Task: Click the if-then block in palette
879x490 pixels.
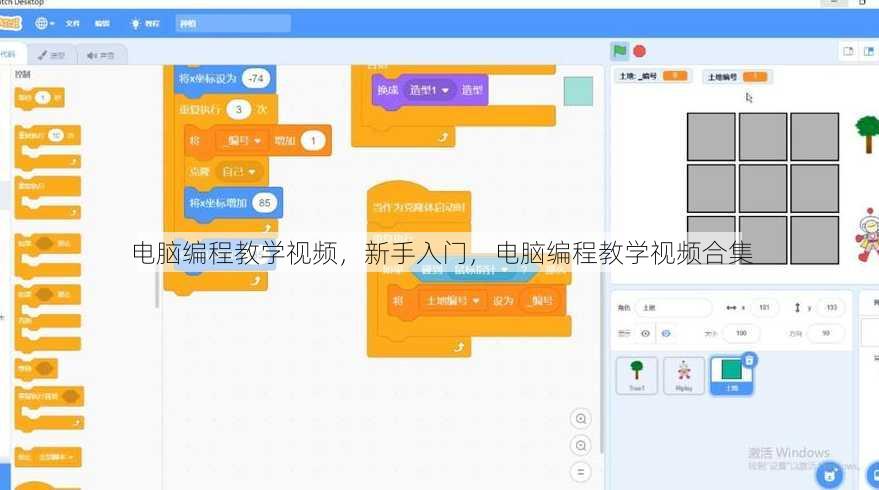Action: [48, 255]
